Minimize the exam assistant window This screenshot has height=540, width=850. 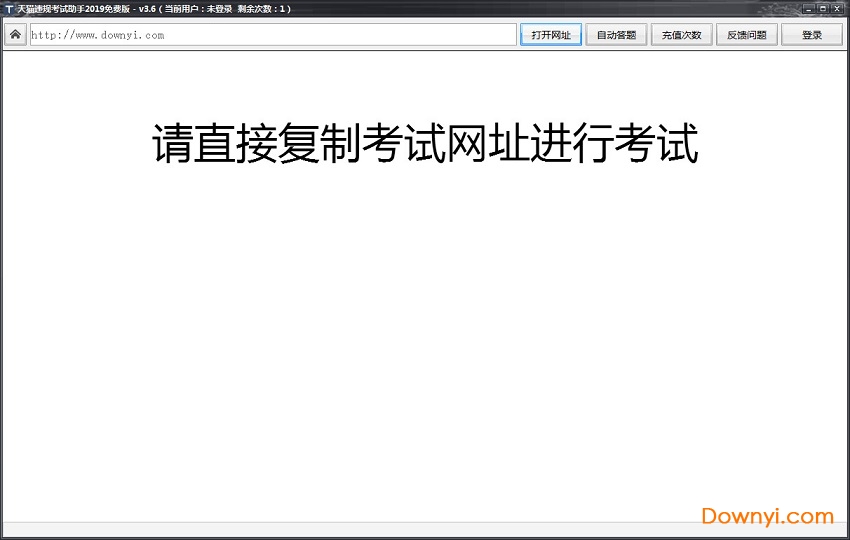coord(807,8)
